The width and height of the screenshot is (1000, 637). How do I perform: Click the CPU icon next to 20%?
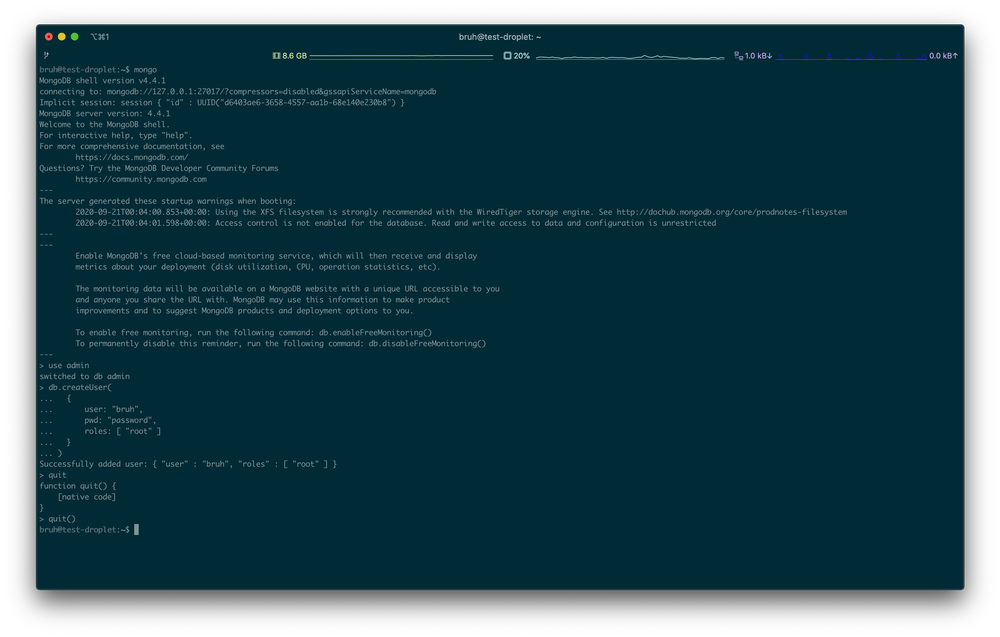click(505, 55)
